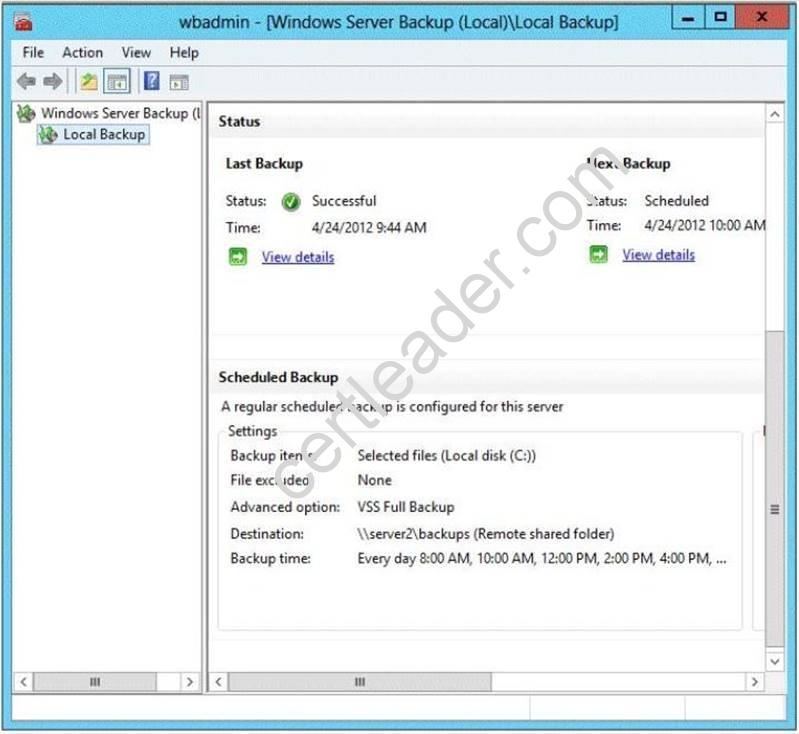Open the Action menu
This screenshot has height=734, width=799.
(x=82, y=52)
